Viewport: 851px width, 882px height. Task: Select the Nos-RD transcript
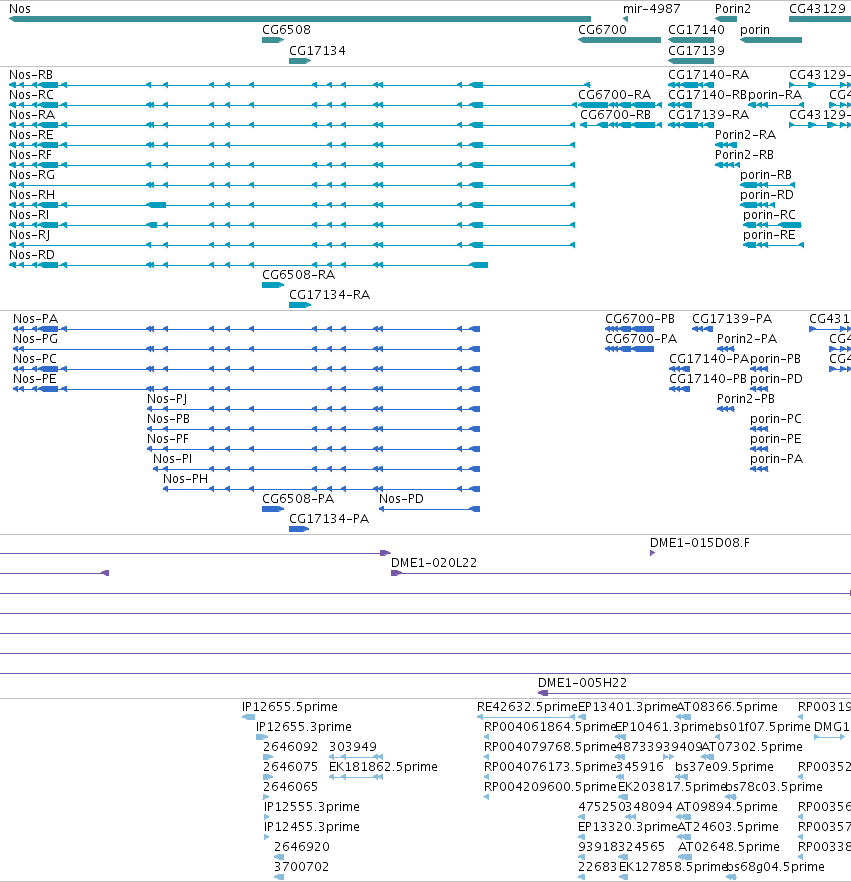click(x=249, y=265)
